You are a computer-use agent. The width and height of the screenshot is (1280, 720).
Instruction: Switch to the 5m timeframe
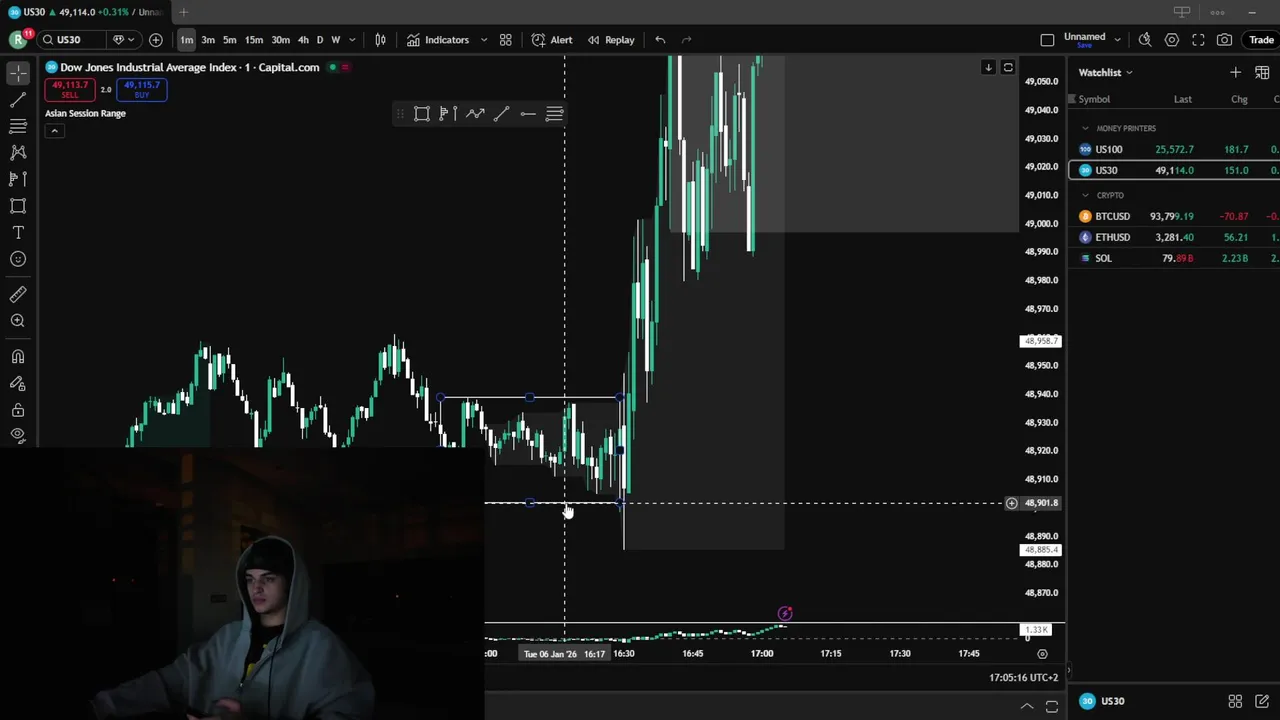point(229,40)
